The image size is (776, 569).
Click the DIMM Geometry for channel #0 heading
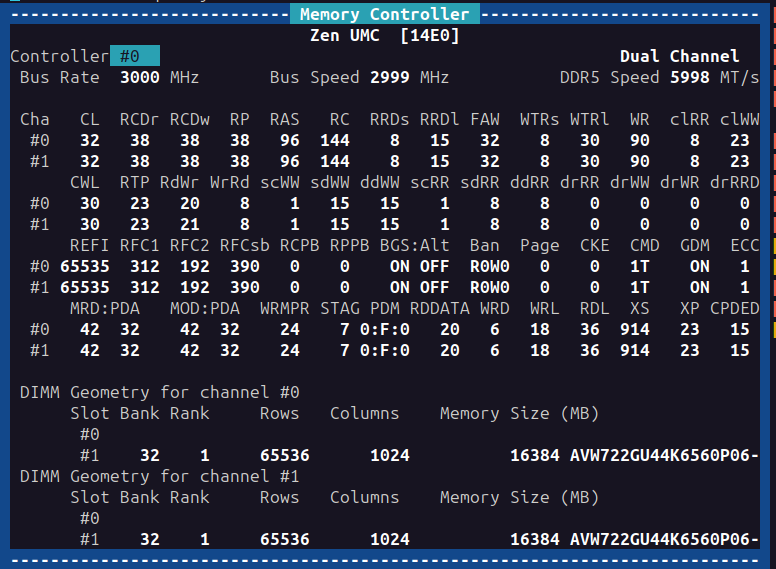click(159, 392)
